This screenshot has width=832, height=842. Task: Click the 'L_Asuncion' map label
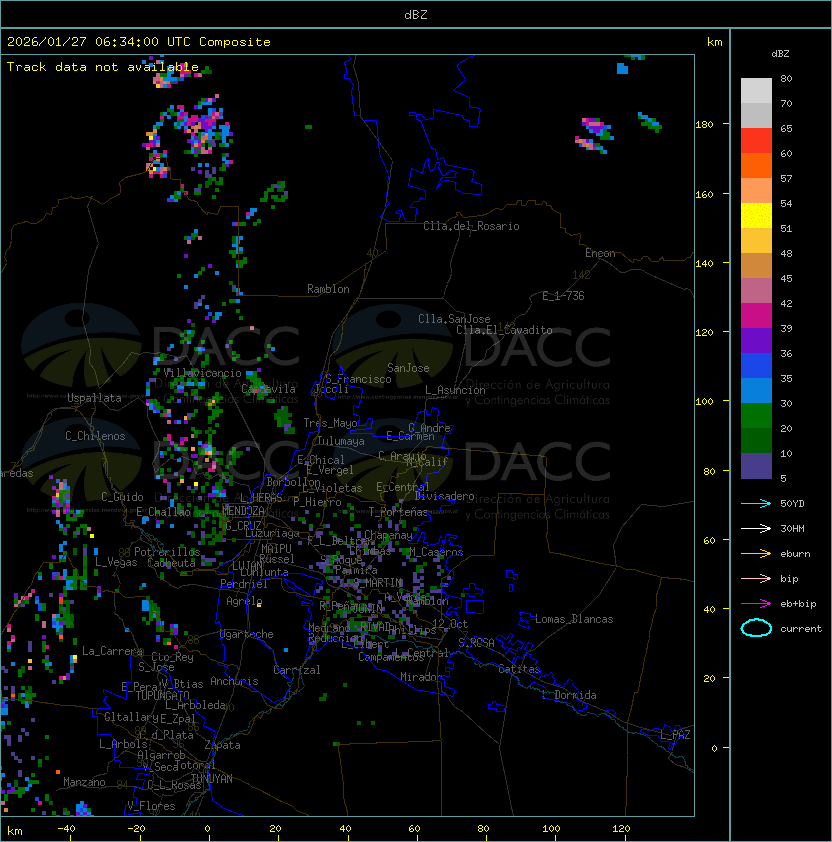pyautogui.click(x=455, y=390)
